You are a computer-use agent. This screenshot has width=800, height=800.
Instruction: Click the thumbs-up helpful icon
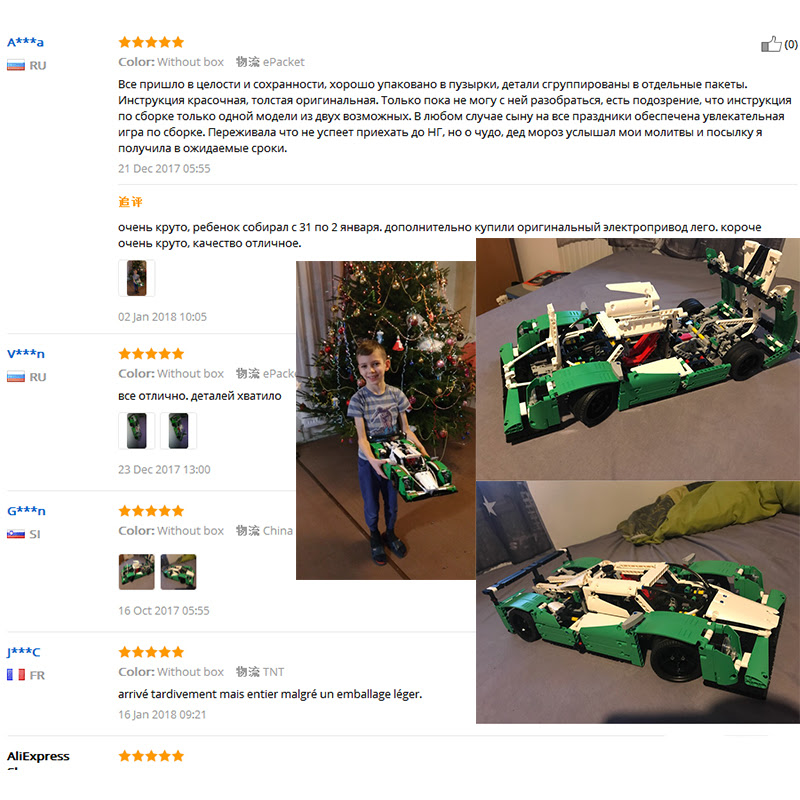coord(771,44)
